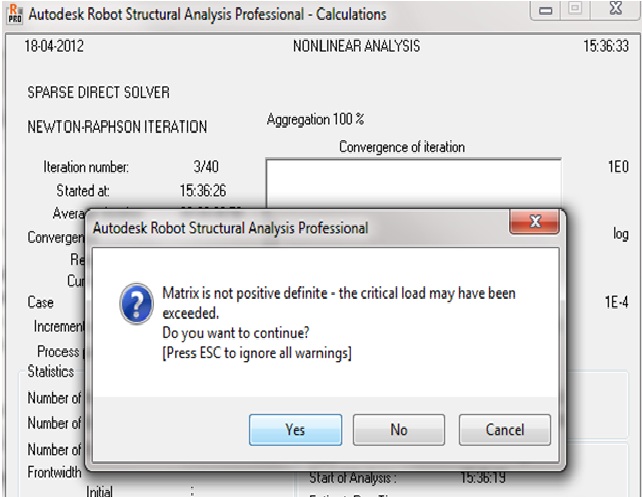The width and height of the screenshot is (642, 497).
Task: Click the 'Start of Analysis' label
Action: [x=353, y=478]
